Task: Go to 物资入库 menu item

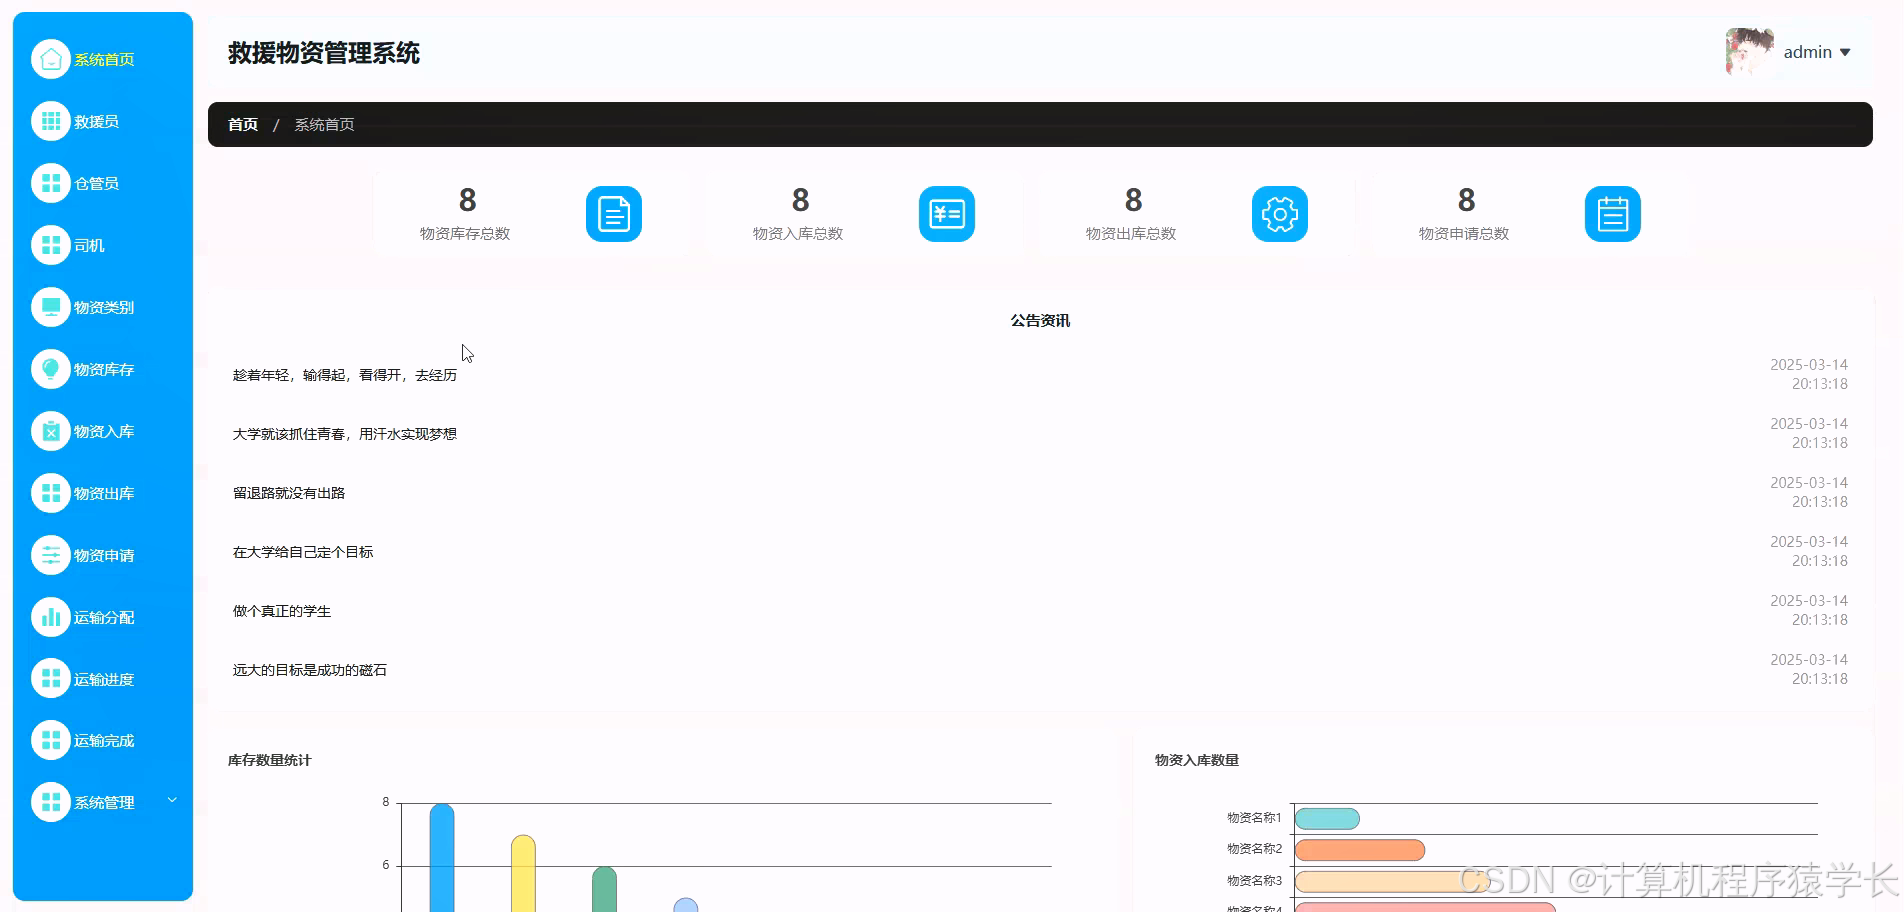Action: coord(103,431)
